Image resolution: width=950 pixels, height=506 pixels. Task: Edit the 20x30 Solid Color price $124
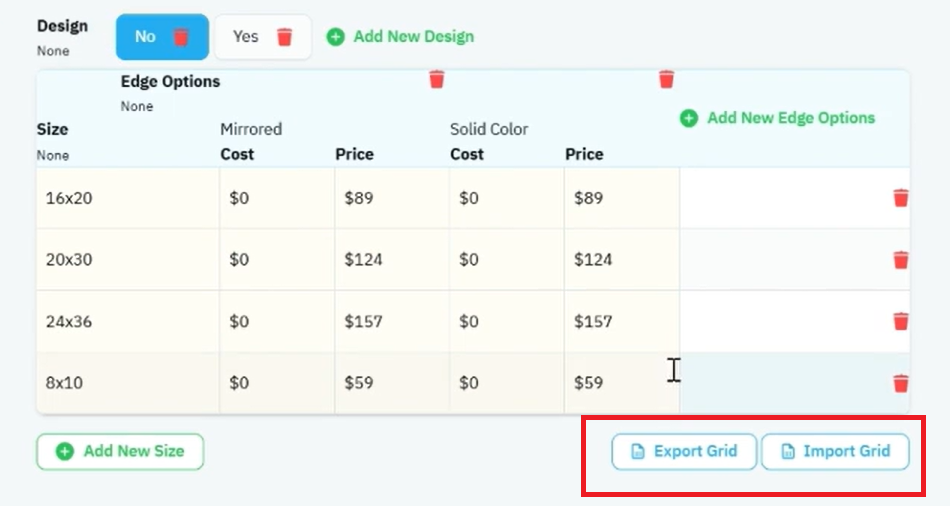[x=622, y=260]
